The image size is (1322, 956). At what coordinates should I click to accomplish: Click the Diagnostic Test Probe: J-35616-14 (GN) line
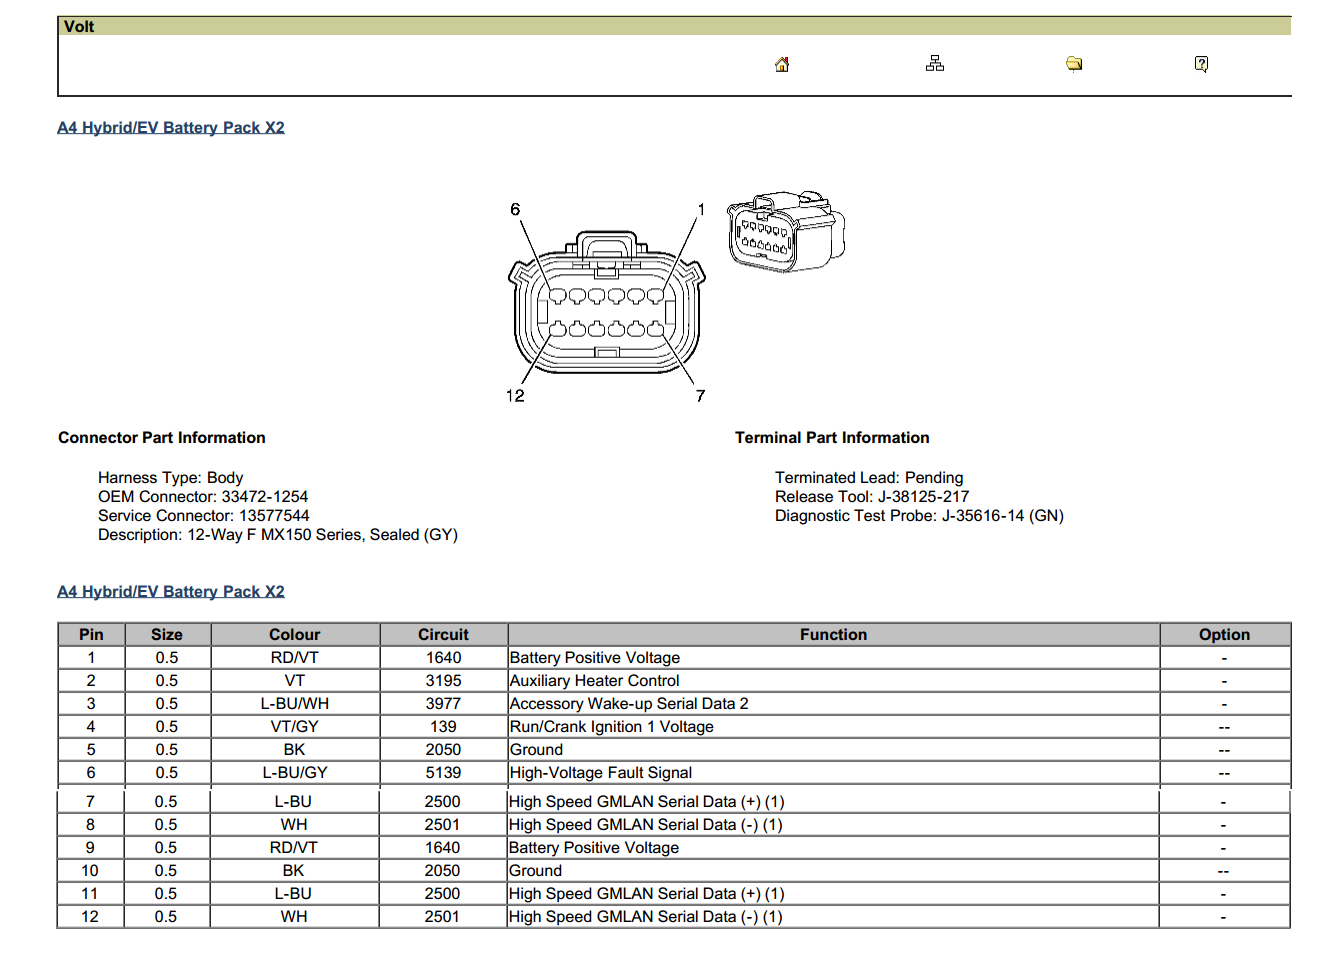919,515
